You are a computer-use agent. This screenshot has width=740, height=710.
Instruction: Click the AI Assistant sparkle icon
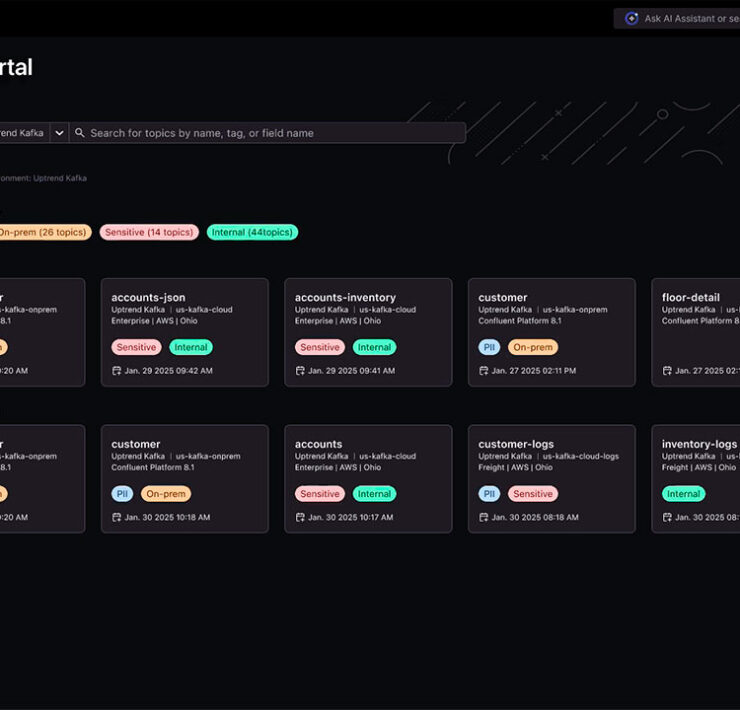point(631,18)
